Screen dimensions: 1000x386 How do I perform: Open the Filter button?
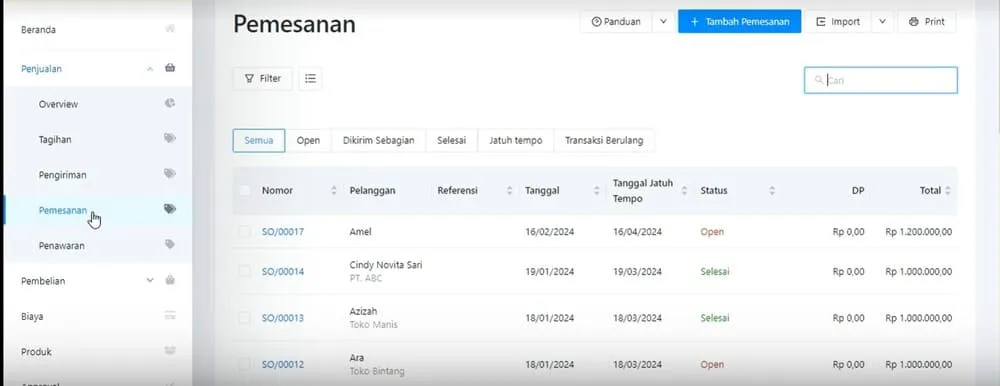point(263,78)
